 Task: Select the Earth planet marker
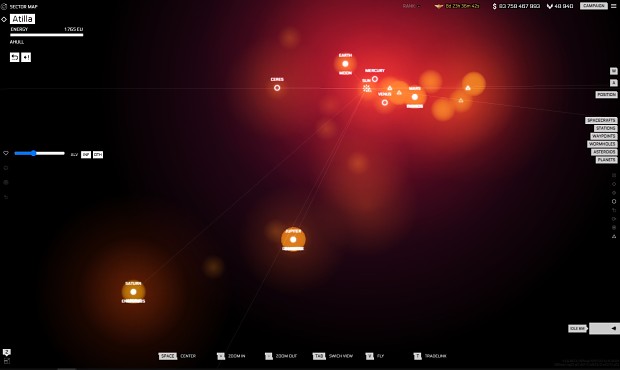click(x=345, y=64)
